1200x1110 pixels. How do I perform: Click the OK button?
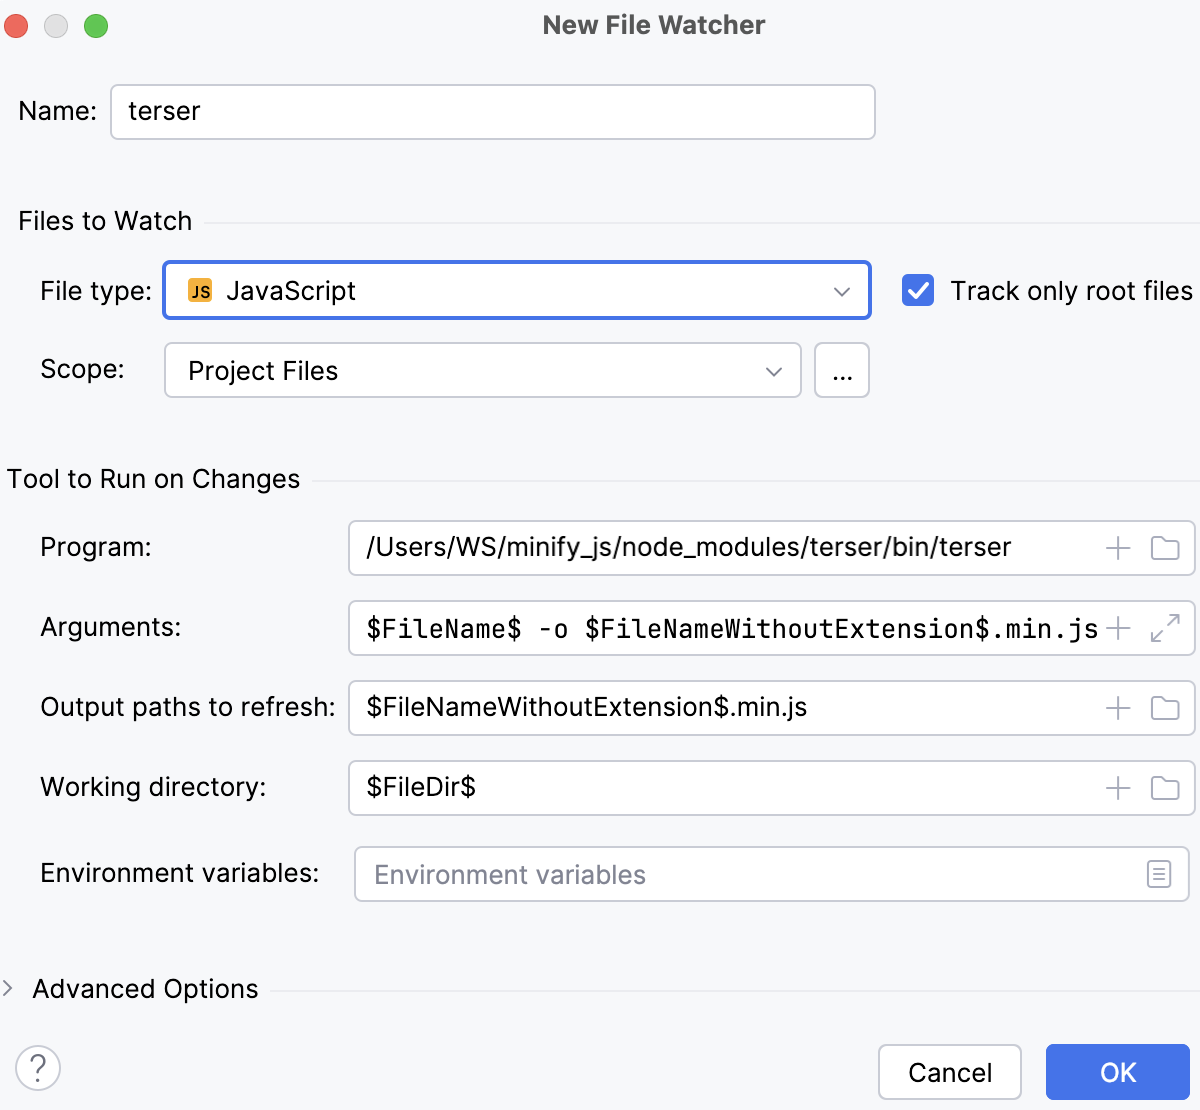[1117, 1071]
